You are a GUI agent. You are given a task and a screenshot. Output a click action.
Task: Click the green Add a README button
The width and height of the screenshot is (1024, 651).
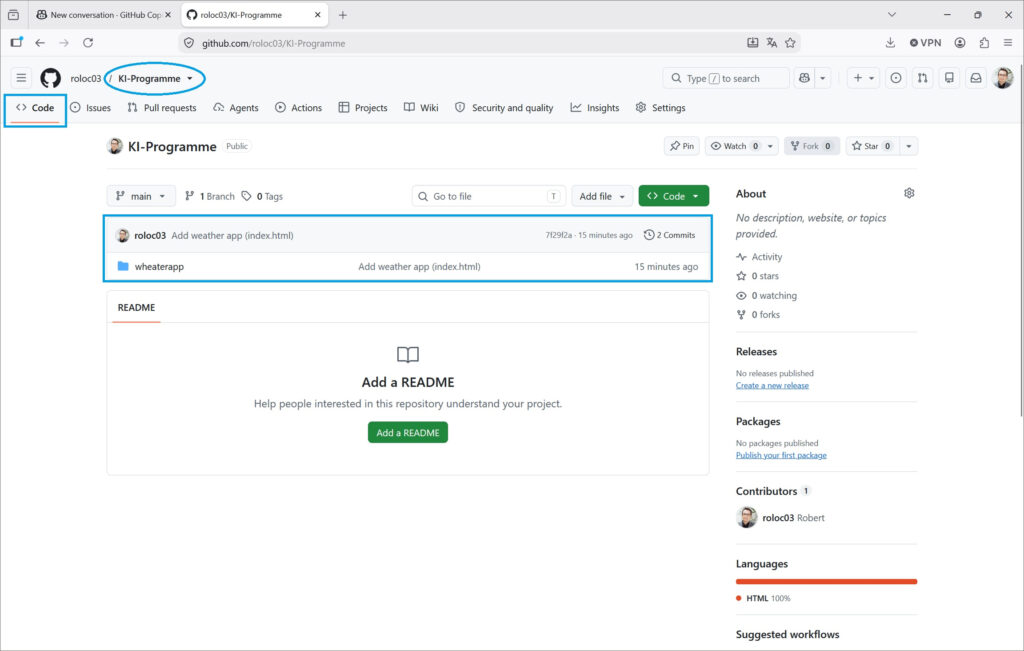click(x=408, y=432)
